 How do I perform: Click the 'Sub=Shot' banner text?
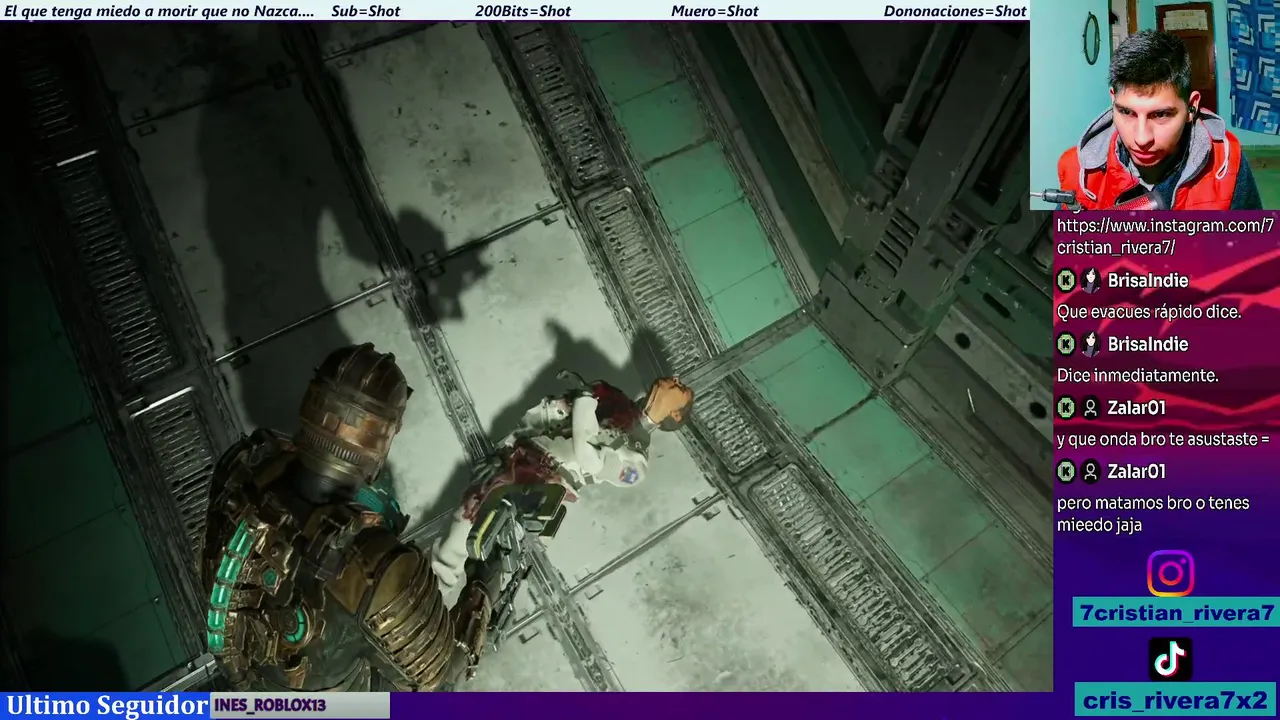[x=365, y=11]
